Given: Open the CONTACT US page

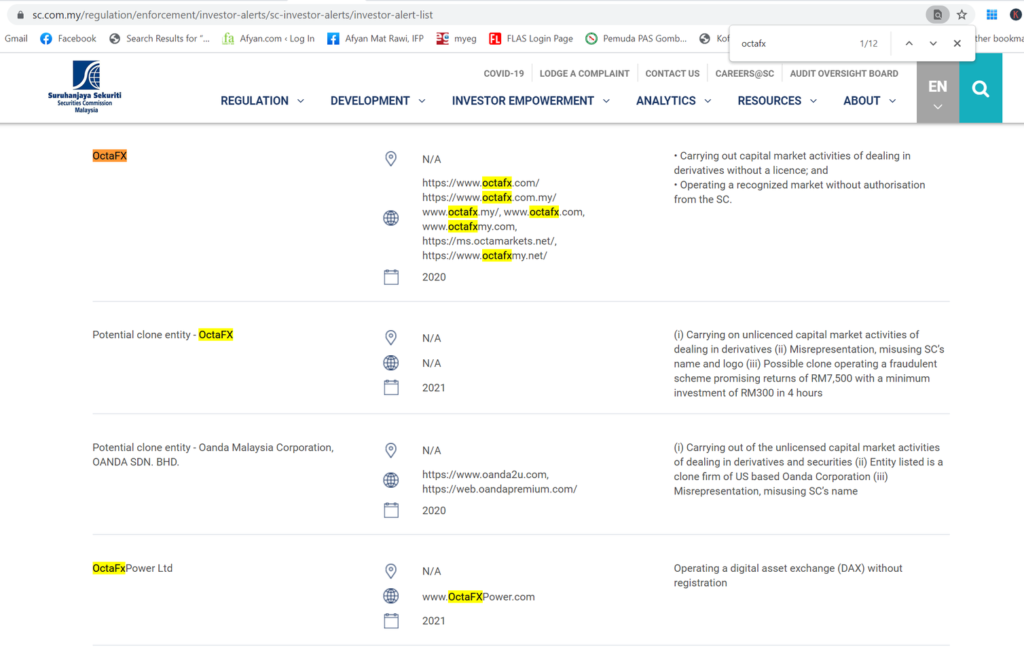Looking at the screenshot, I should [x=672, y=73].
